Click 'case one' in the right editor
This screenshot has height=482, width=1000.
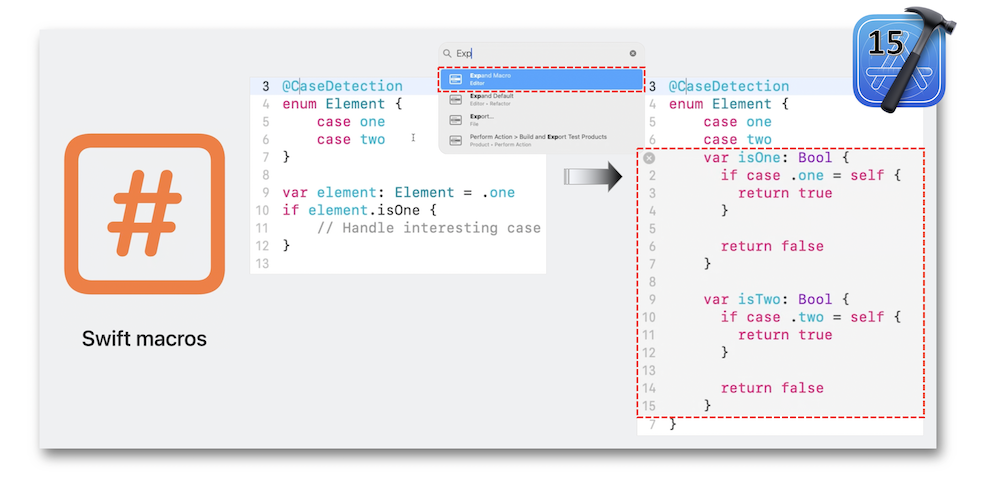click(x=737, y=122)
